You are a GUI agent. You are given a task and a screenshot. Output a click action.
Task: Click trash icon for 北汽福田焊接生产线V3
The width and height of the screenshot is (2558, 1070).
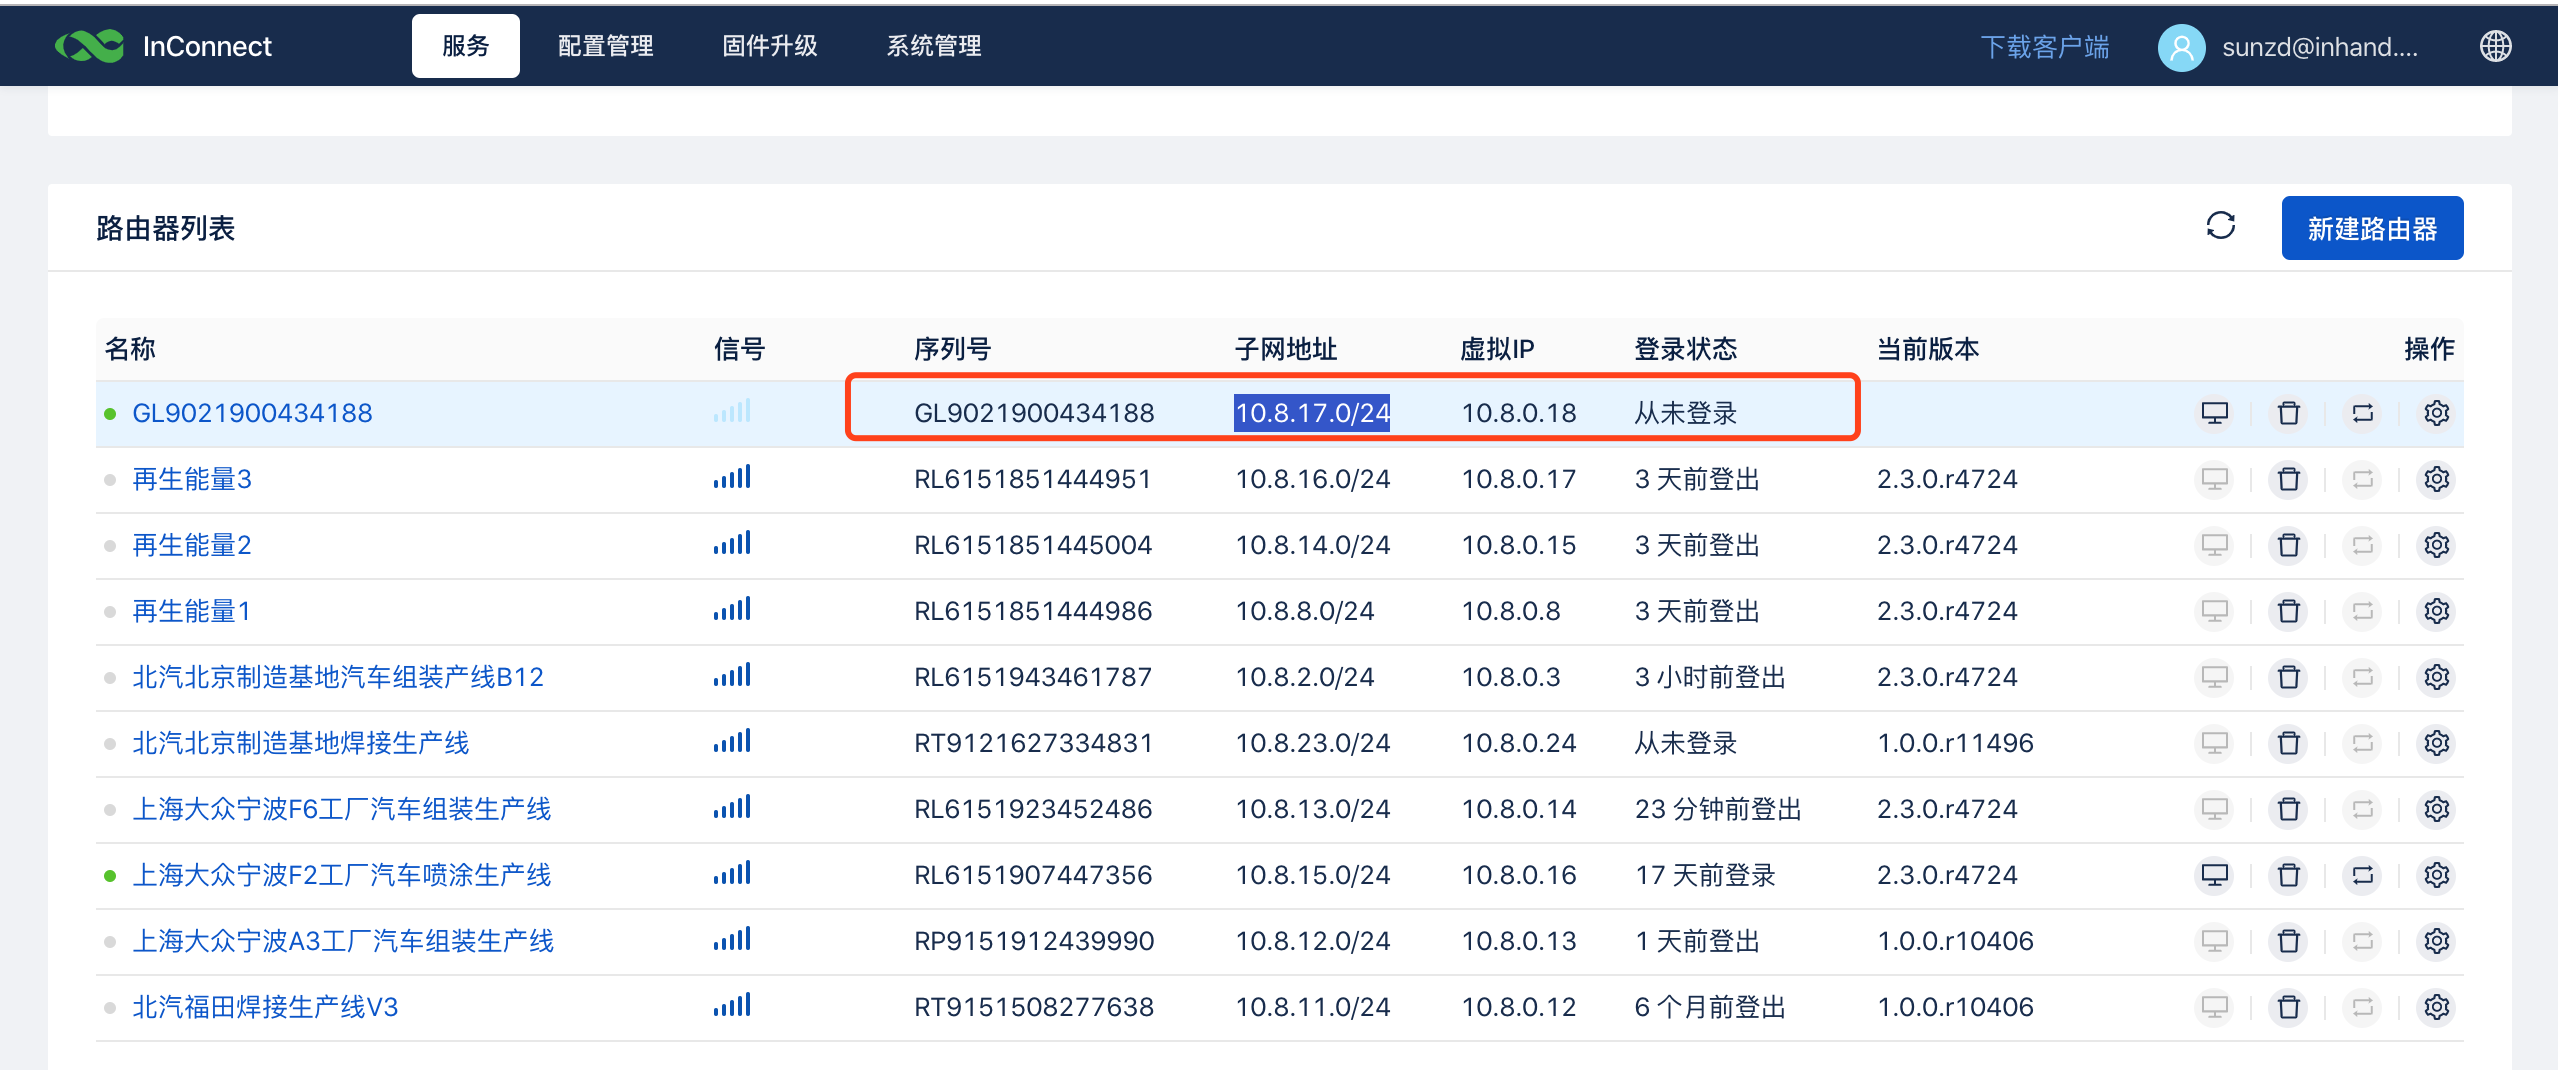[x=2288, y=1008]
